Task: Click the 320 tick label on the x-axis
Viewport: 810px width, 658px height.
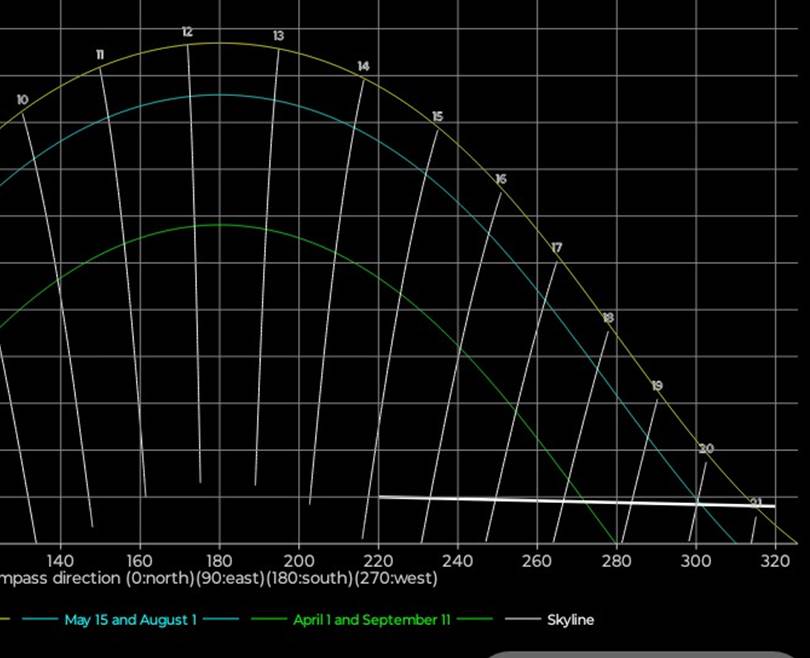Action: (x=775, y=560)
